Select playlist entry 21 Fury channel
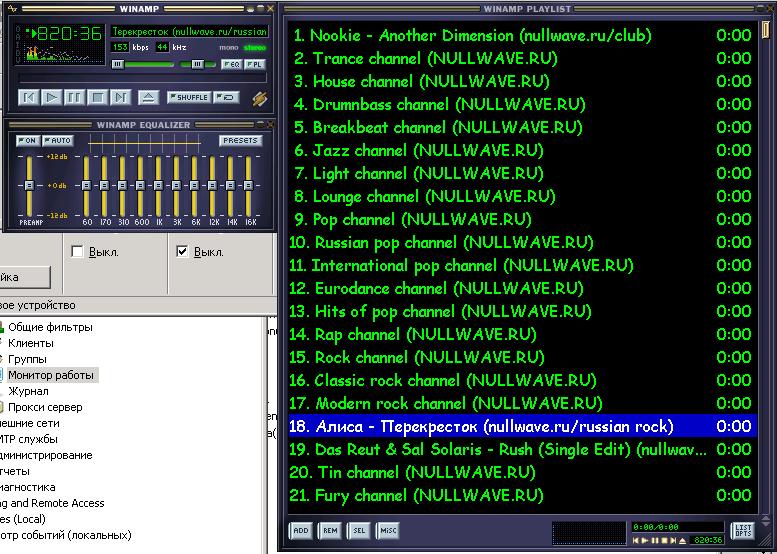The width and height of the screenshot is (777, 554). click(523, 496)
